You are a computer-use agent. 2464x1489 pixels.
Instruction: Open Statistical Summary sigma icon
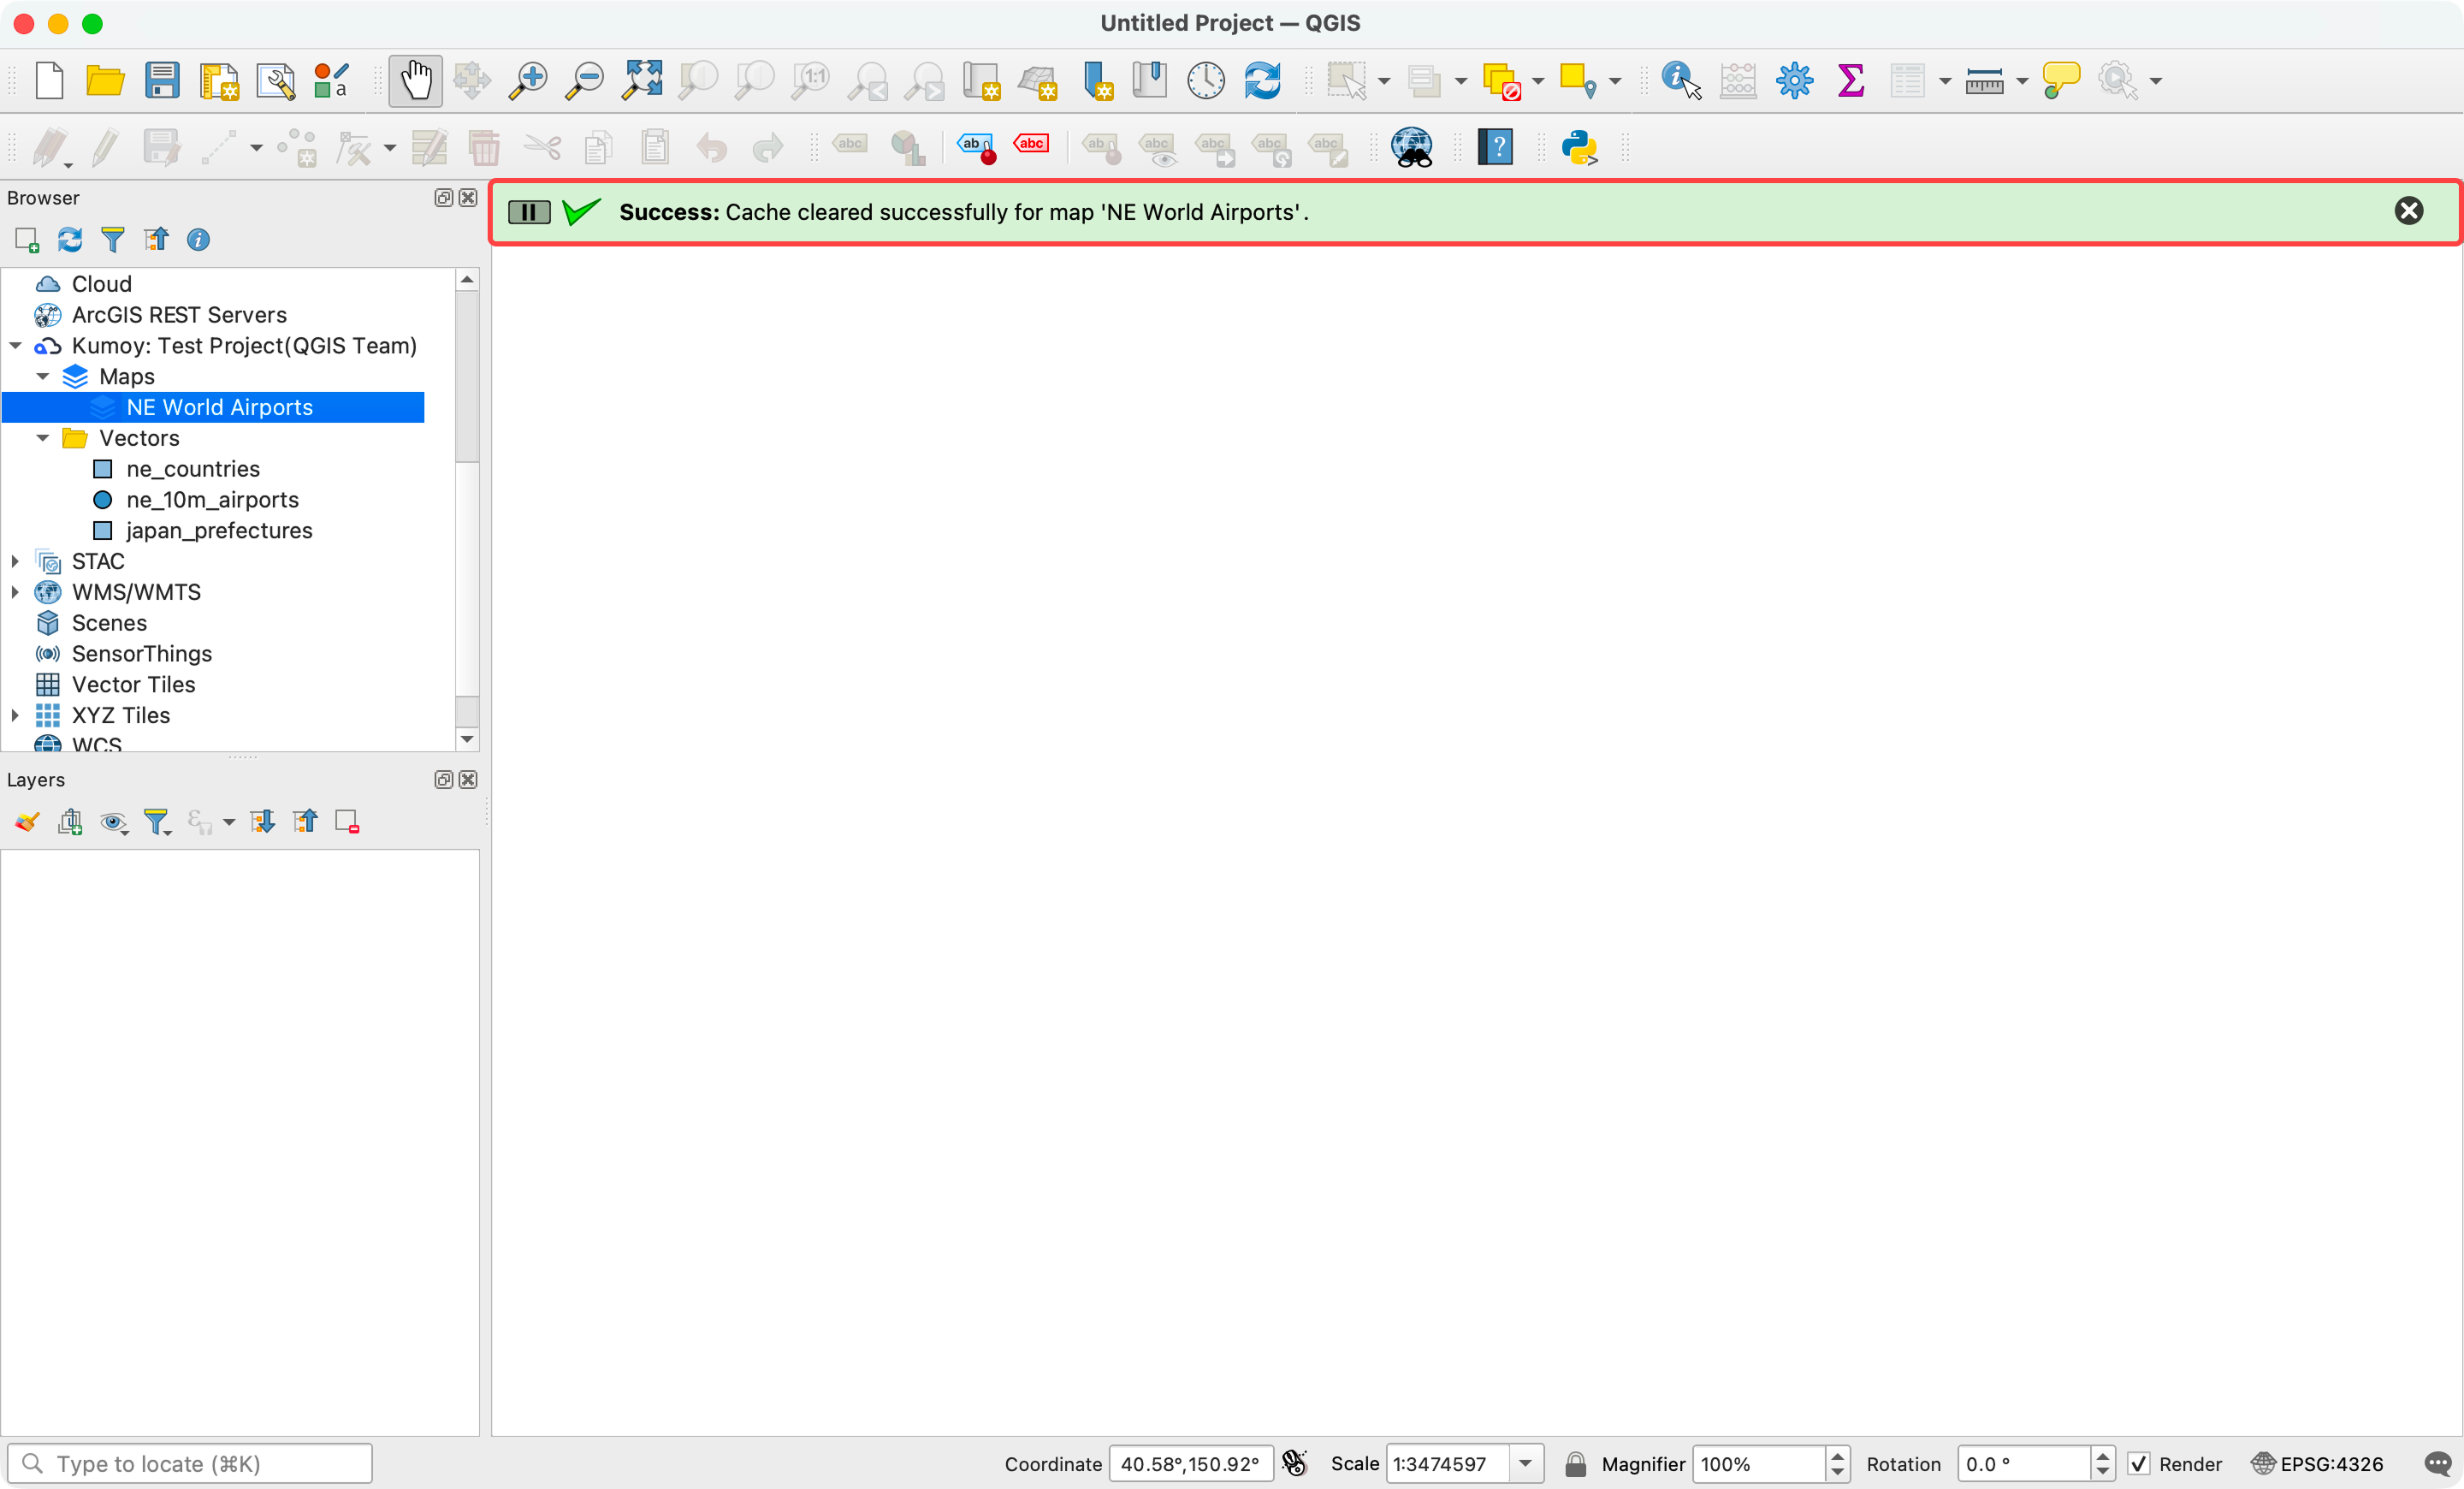(1850, 80)
